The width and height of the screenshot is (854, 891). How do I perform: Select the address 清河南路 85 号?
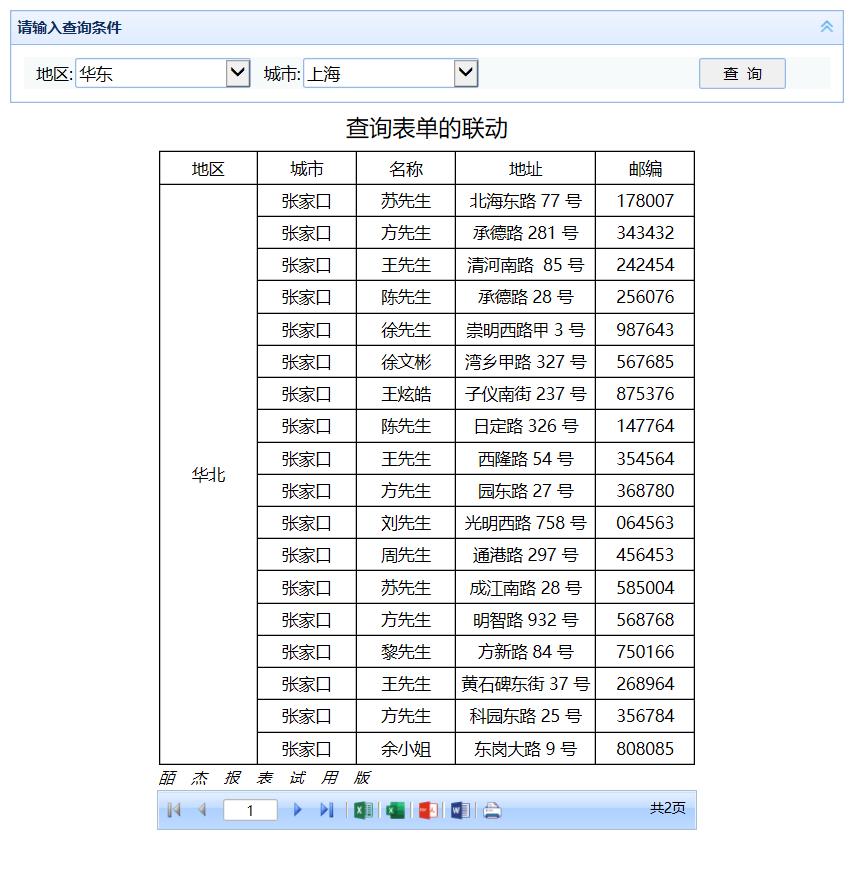point(525,265)
